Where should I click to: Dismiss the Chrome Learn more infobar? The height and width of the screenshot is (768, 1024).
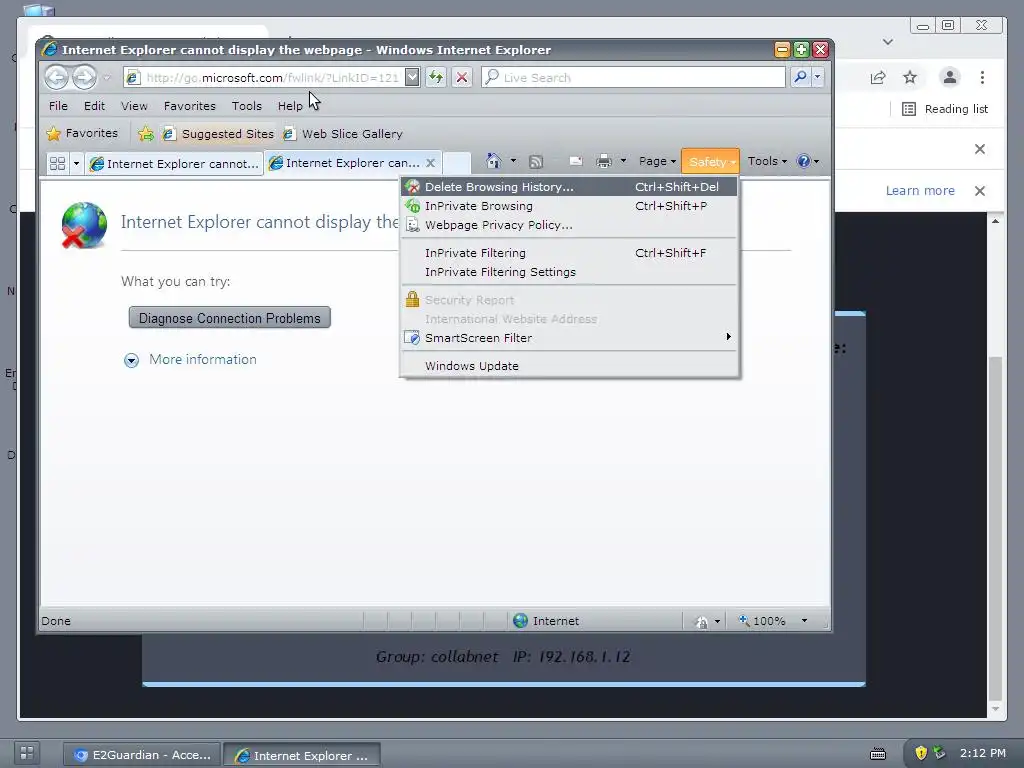tap(980, 191)
